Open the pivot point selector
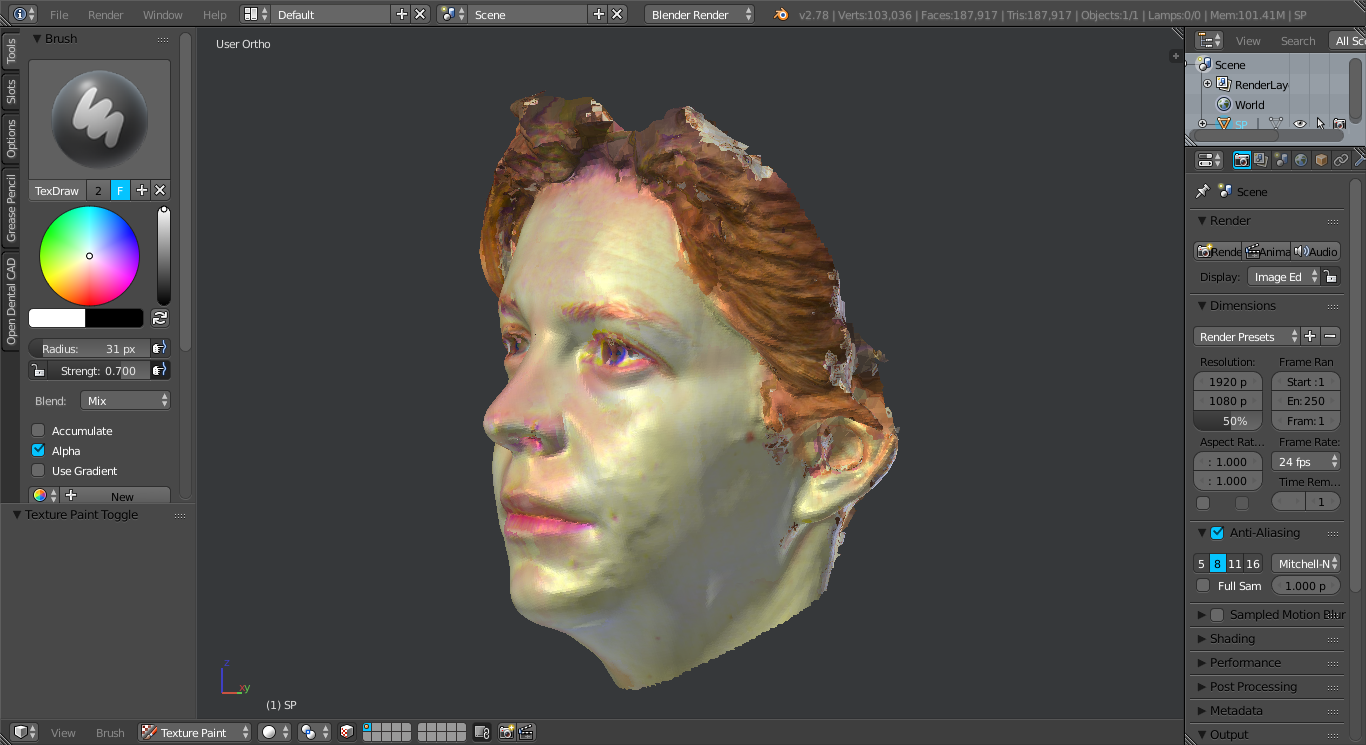 pyautogui.click(x=314, y=732)
